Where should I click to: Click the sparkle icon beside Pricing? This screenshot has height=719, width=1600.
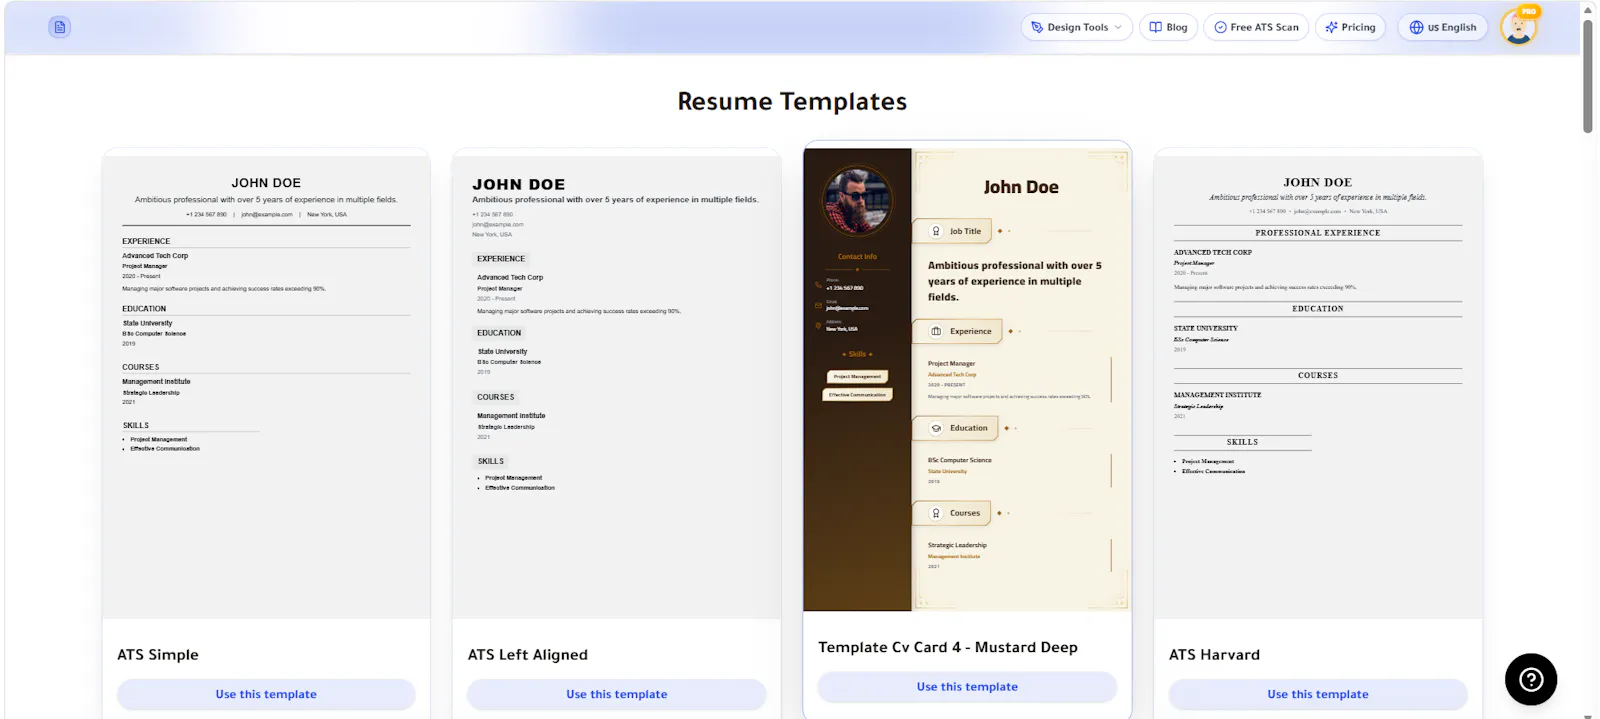[x=1331, y=27]
